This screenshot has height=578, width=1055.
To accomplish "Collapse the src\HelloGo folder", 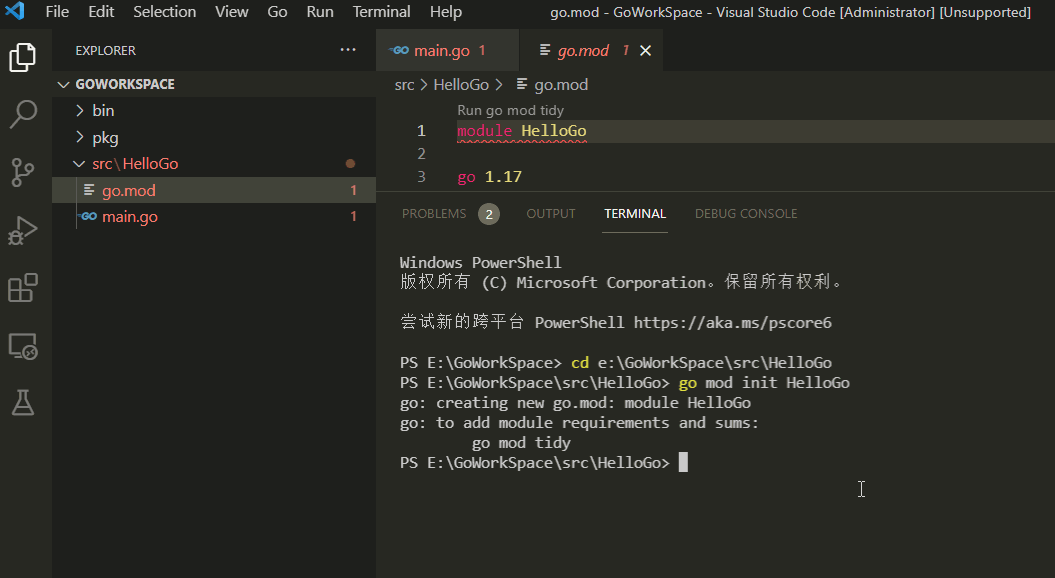I will coord(79,164).
